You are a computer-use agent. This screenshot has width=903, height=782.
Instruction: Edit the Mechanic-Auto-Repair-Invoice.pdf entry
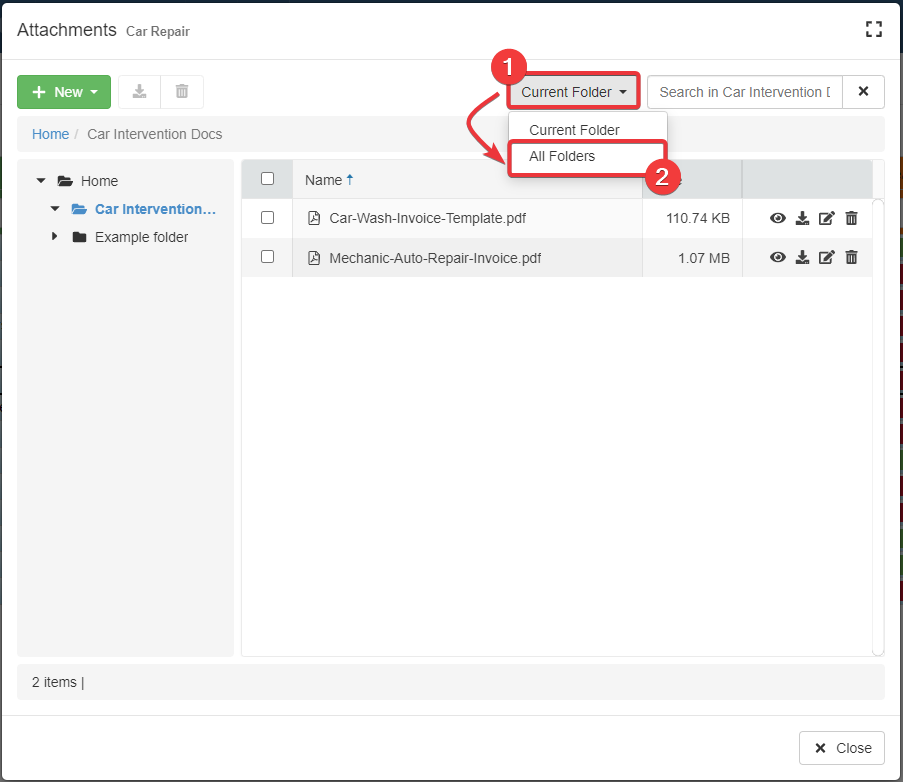pyautogui.click(x=826, y=257)
